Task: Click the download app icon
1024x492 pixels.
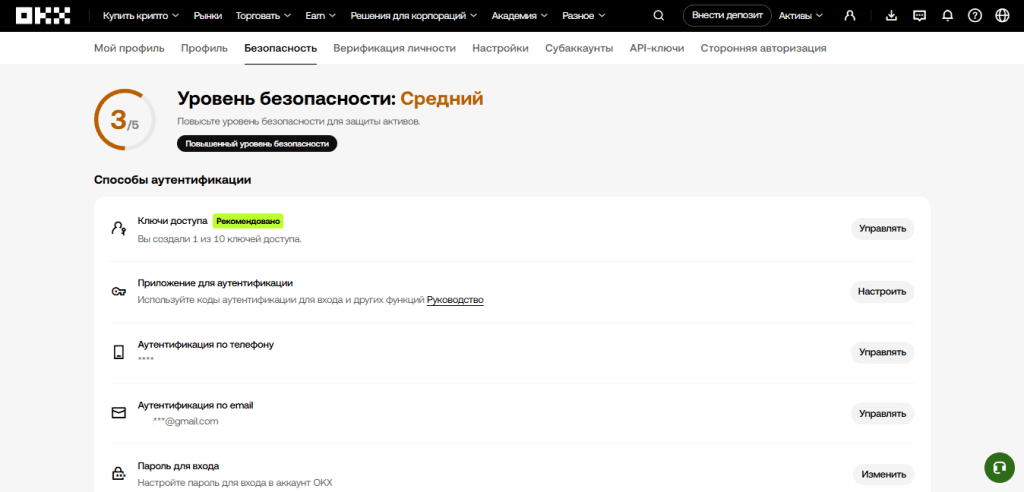Action: (893, 16)
